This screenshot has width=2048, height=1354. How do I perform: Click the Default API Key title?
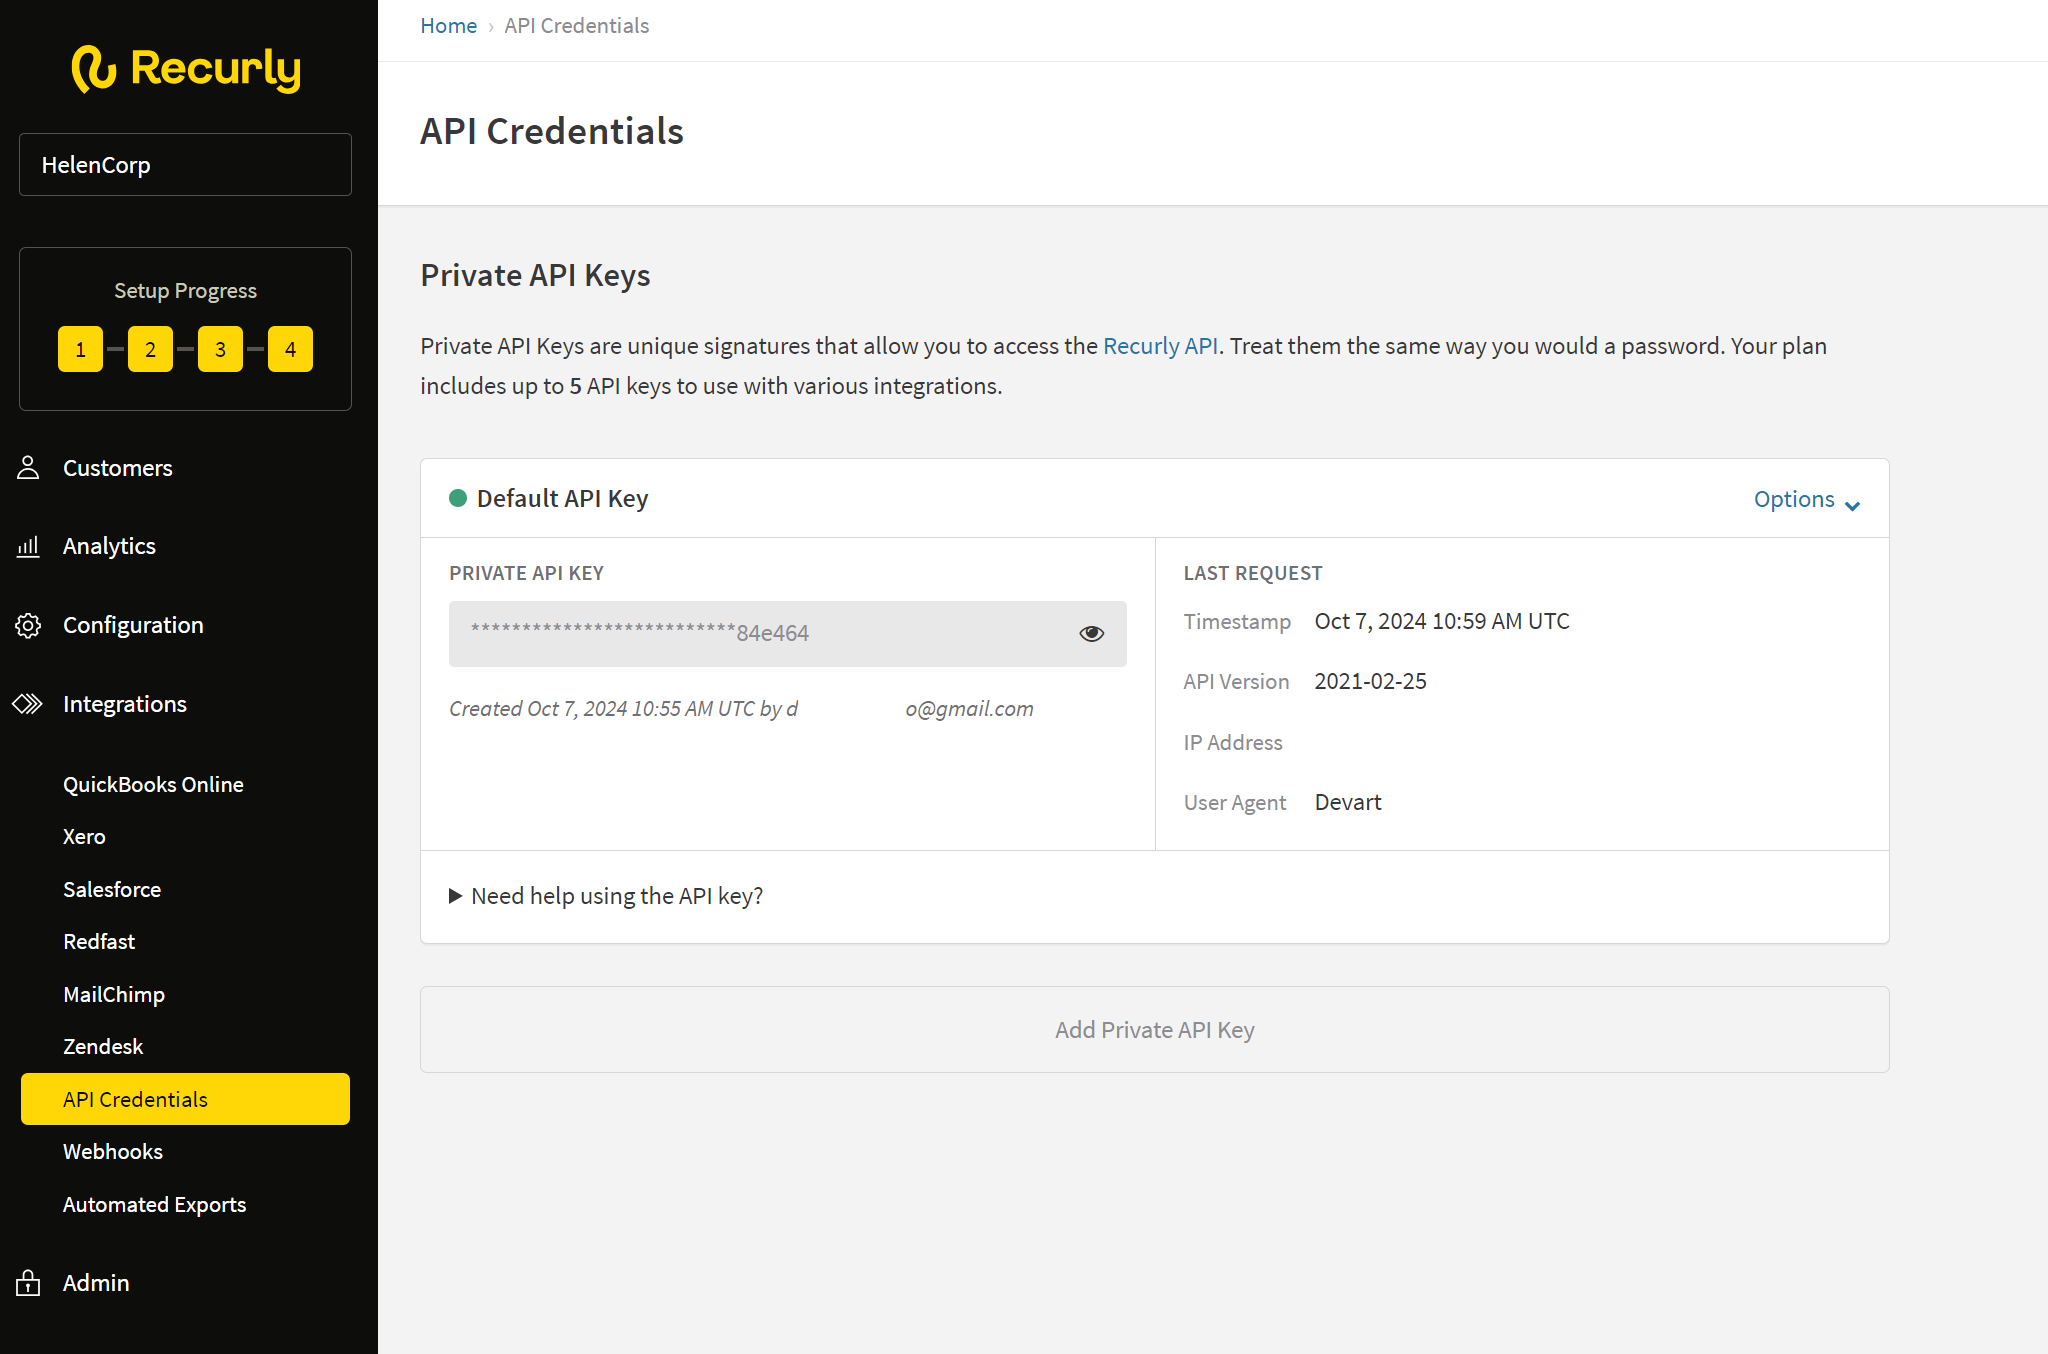coord(562,499)
